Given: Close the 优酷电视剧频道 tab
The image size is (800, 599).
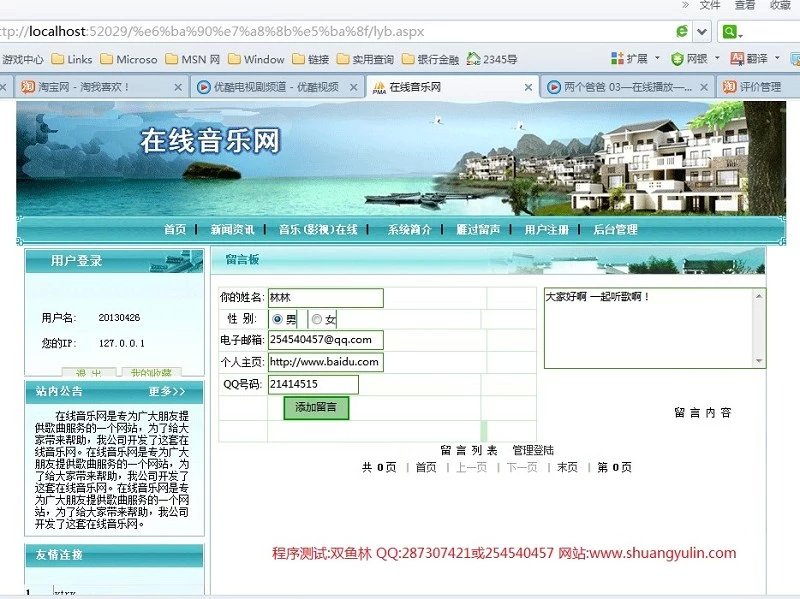Looking at the screenshot, I should [x=353, y=88].
